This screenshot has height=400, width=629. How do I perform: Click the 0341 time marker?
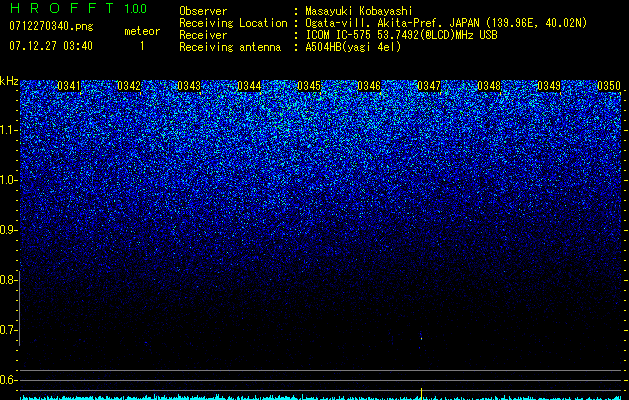point(69,86)
